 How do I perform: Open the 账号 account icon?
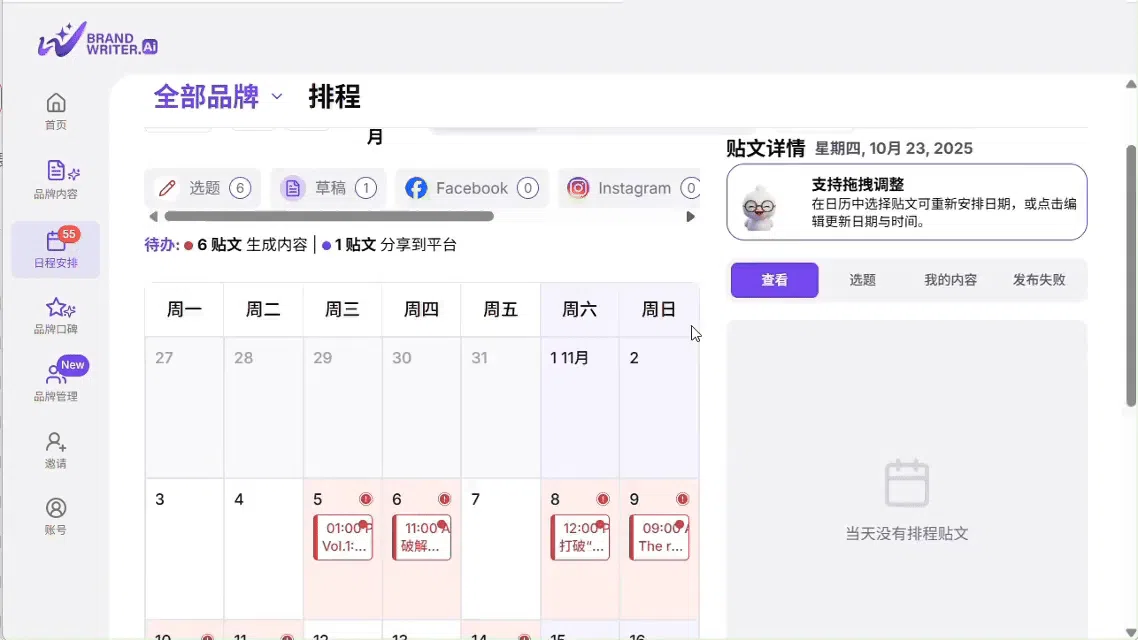click(x=56, y=515)
